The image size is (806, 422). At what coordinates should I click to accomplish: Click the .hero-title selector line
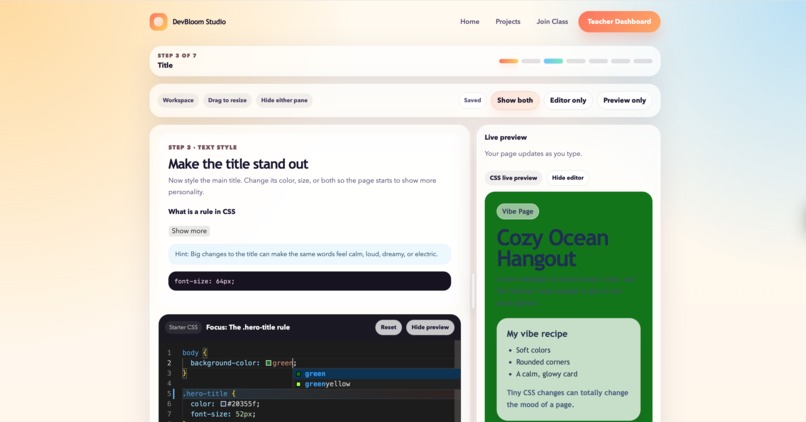pos(209,394)
